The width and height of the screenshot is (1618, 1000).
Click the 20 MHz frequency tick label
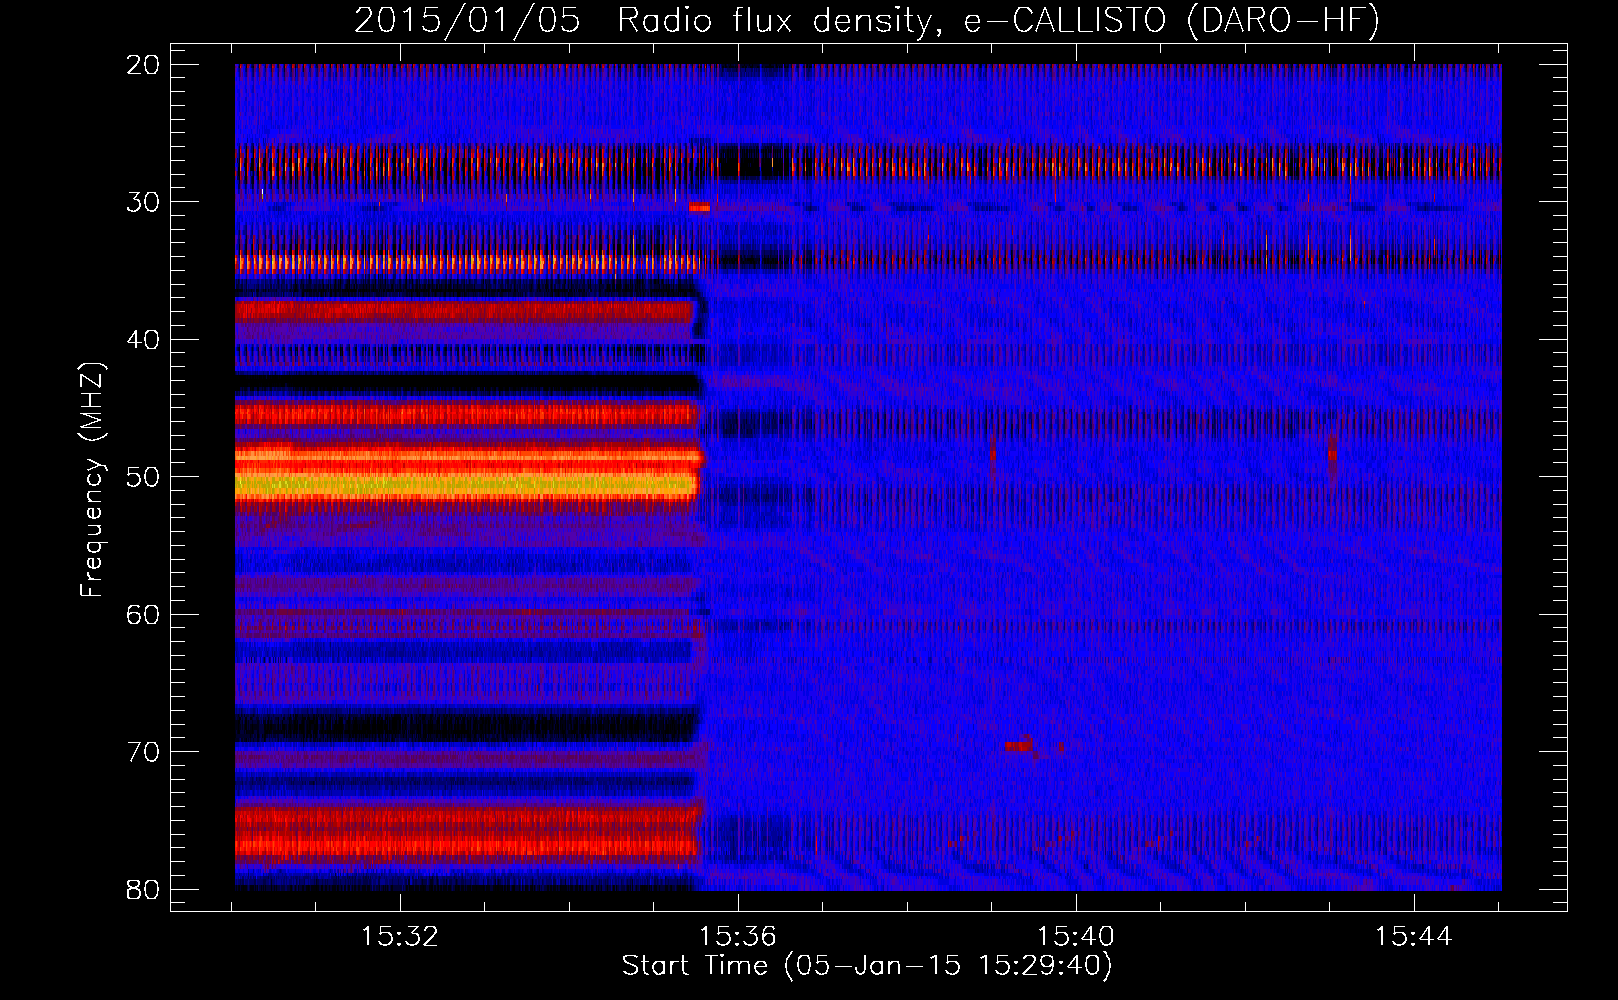coord(143,65)
